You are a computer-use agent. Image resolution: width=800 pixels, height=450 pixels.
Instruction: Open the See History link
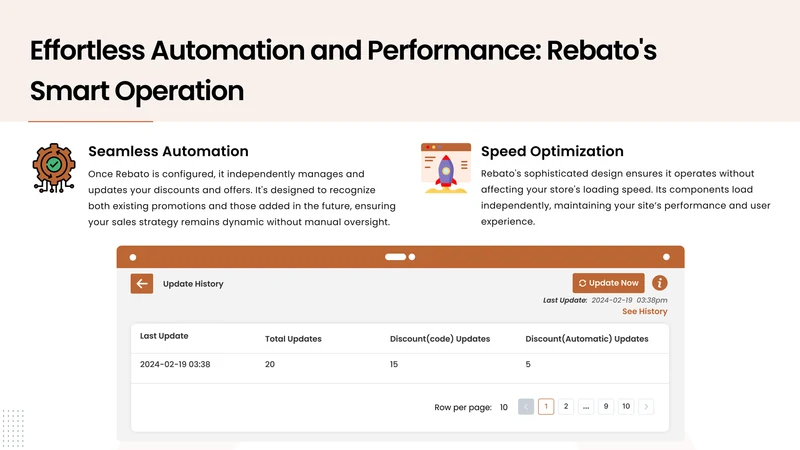point(644,311)
